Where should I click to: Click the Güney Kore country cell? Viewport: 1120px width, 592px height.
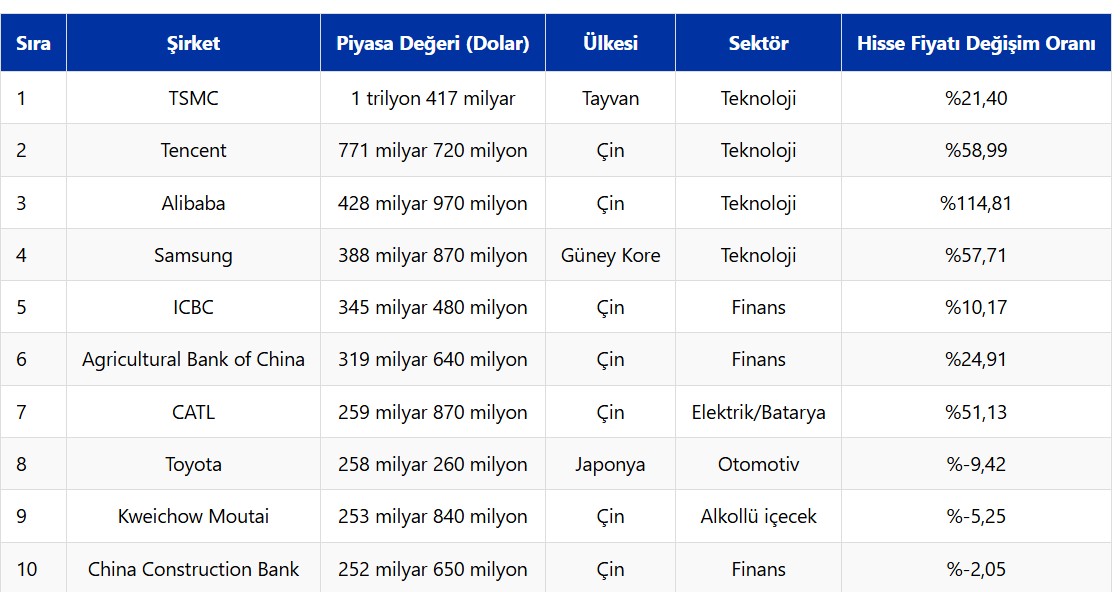610,255
